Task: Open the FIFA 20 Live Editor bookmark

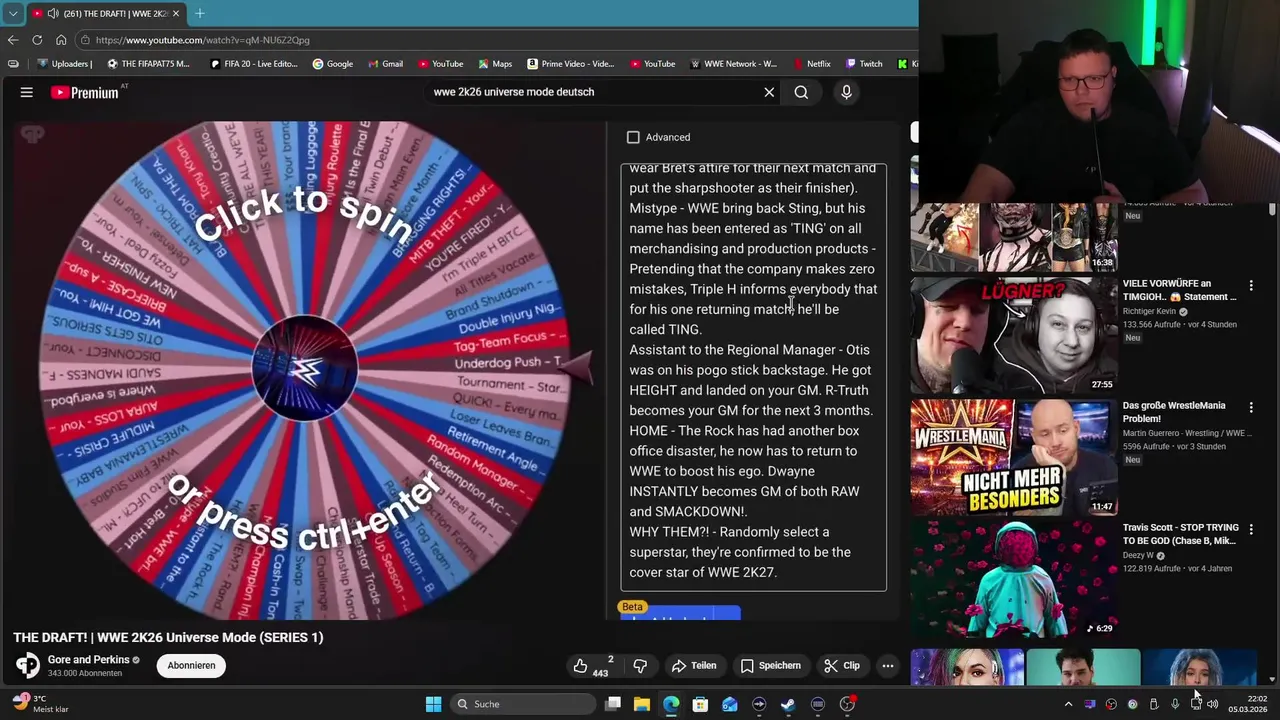Action: pos(254,64)
